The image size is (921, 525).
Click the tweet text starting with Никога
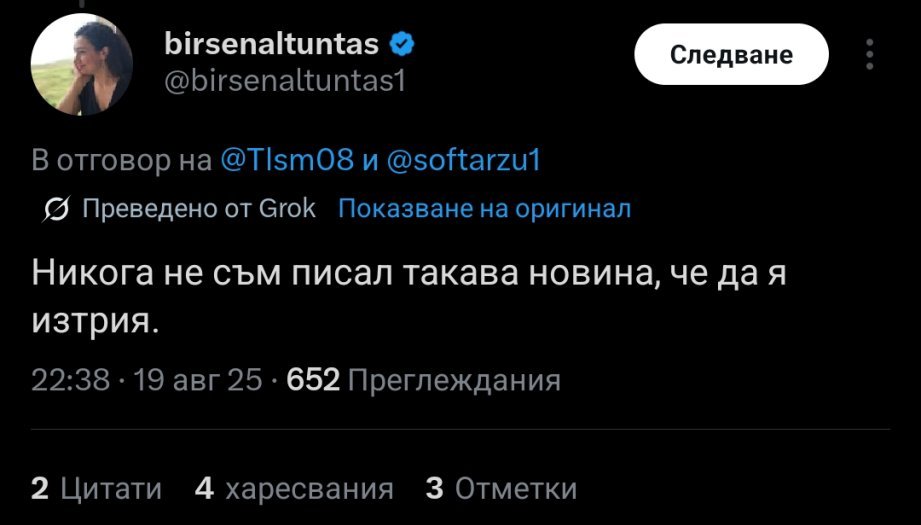pyautogui.click(x=400, y=273)
